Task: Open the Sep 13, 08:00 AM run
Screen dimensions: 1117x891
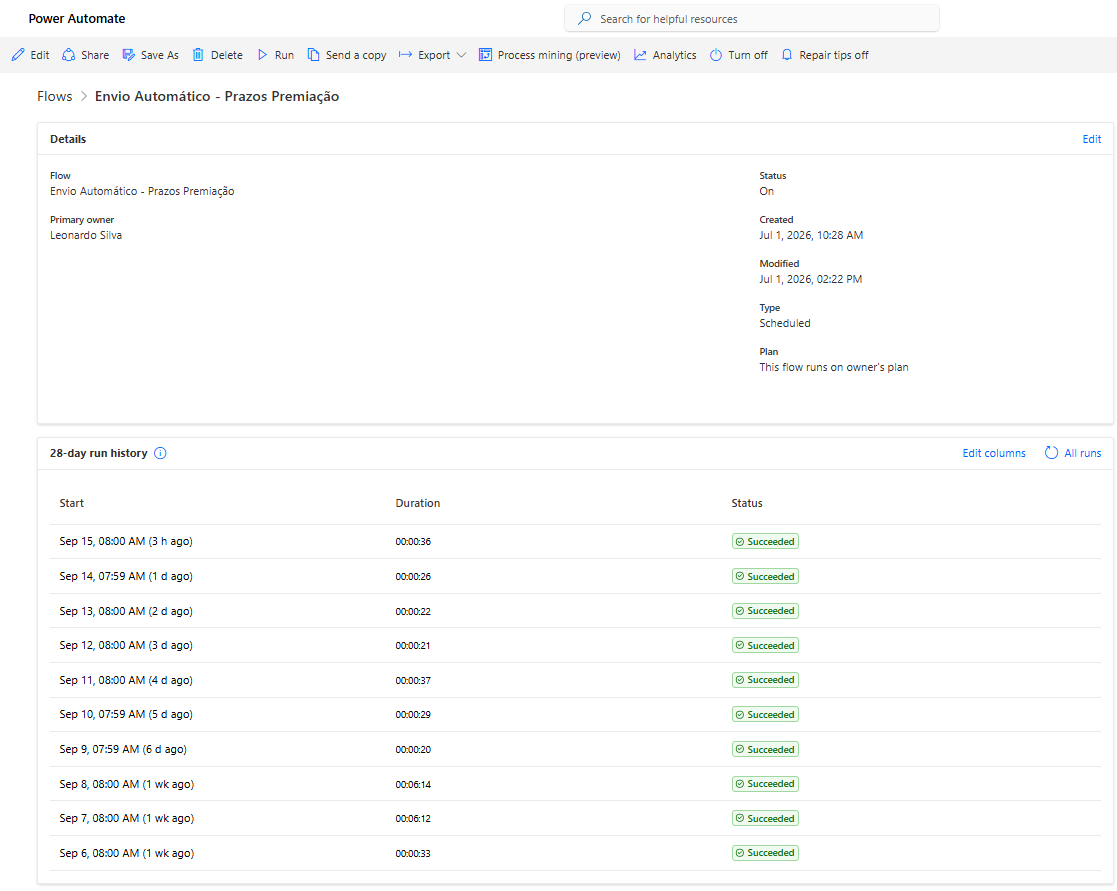Action: click(x=126, y=611)
